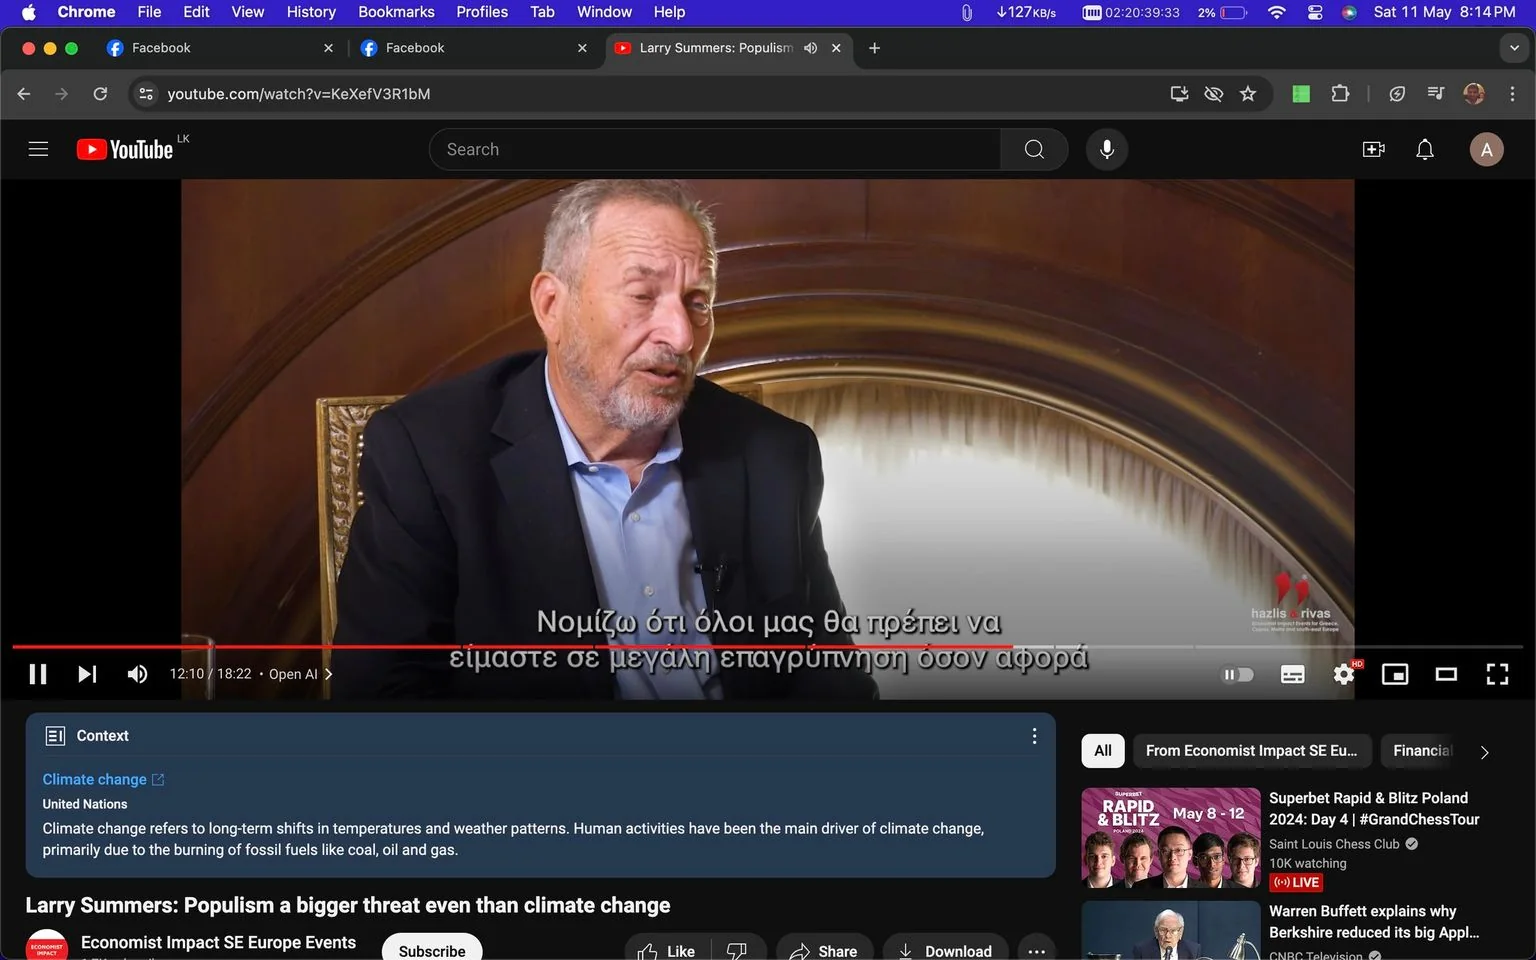The image size is (1536, 960).
Task: Open Superbet Rapid & Blitz thumbnail
Action: click(1171, 838)
